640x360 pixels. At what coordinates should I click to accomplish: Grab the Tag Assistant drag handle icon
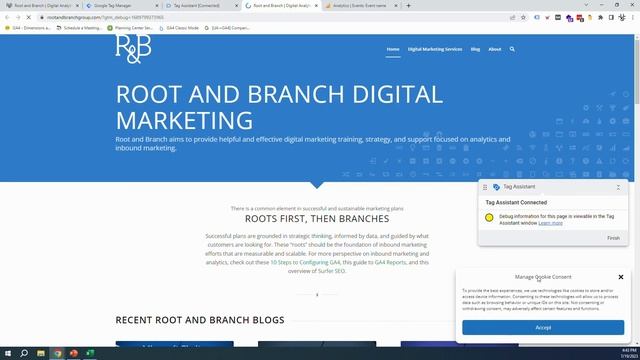(484, 187)
